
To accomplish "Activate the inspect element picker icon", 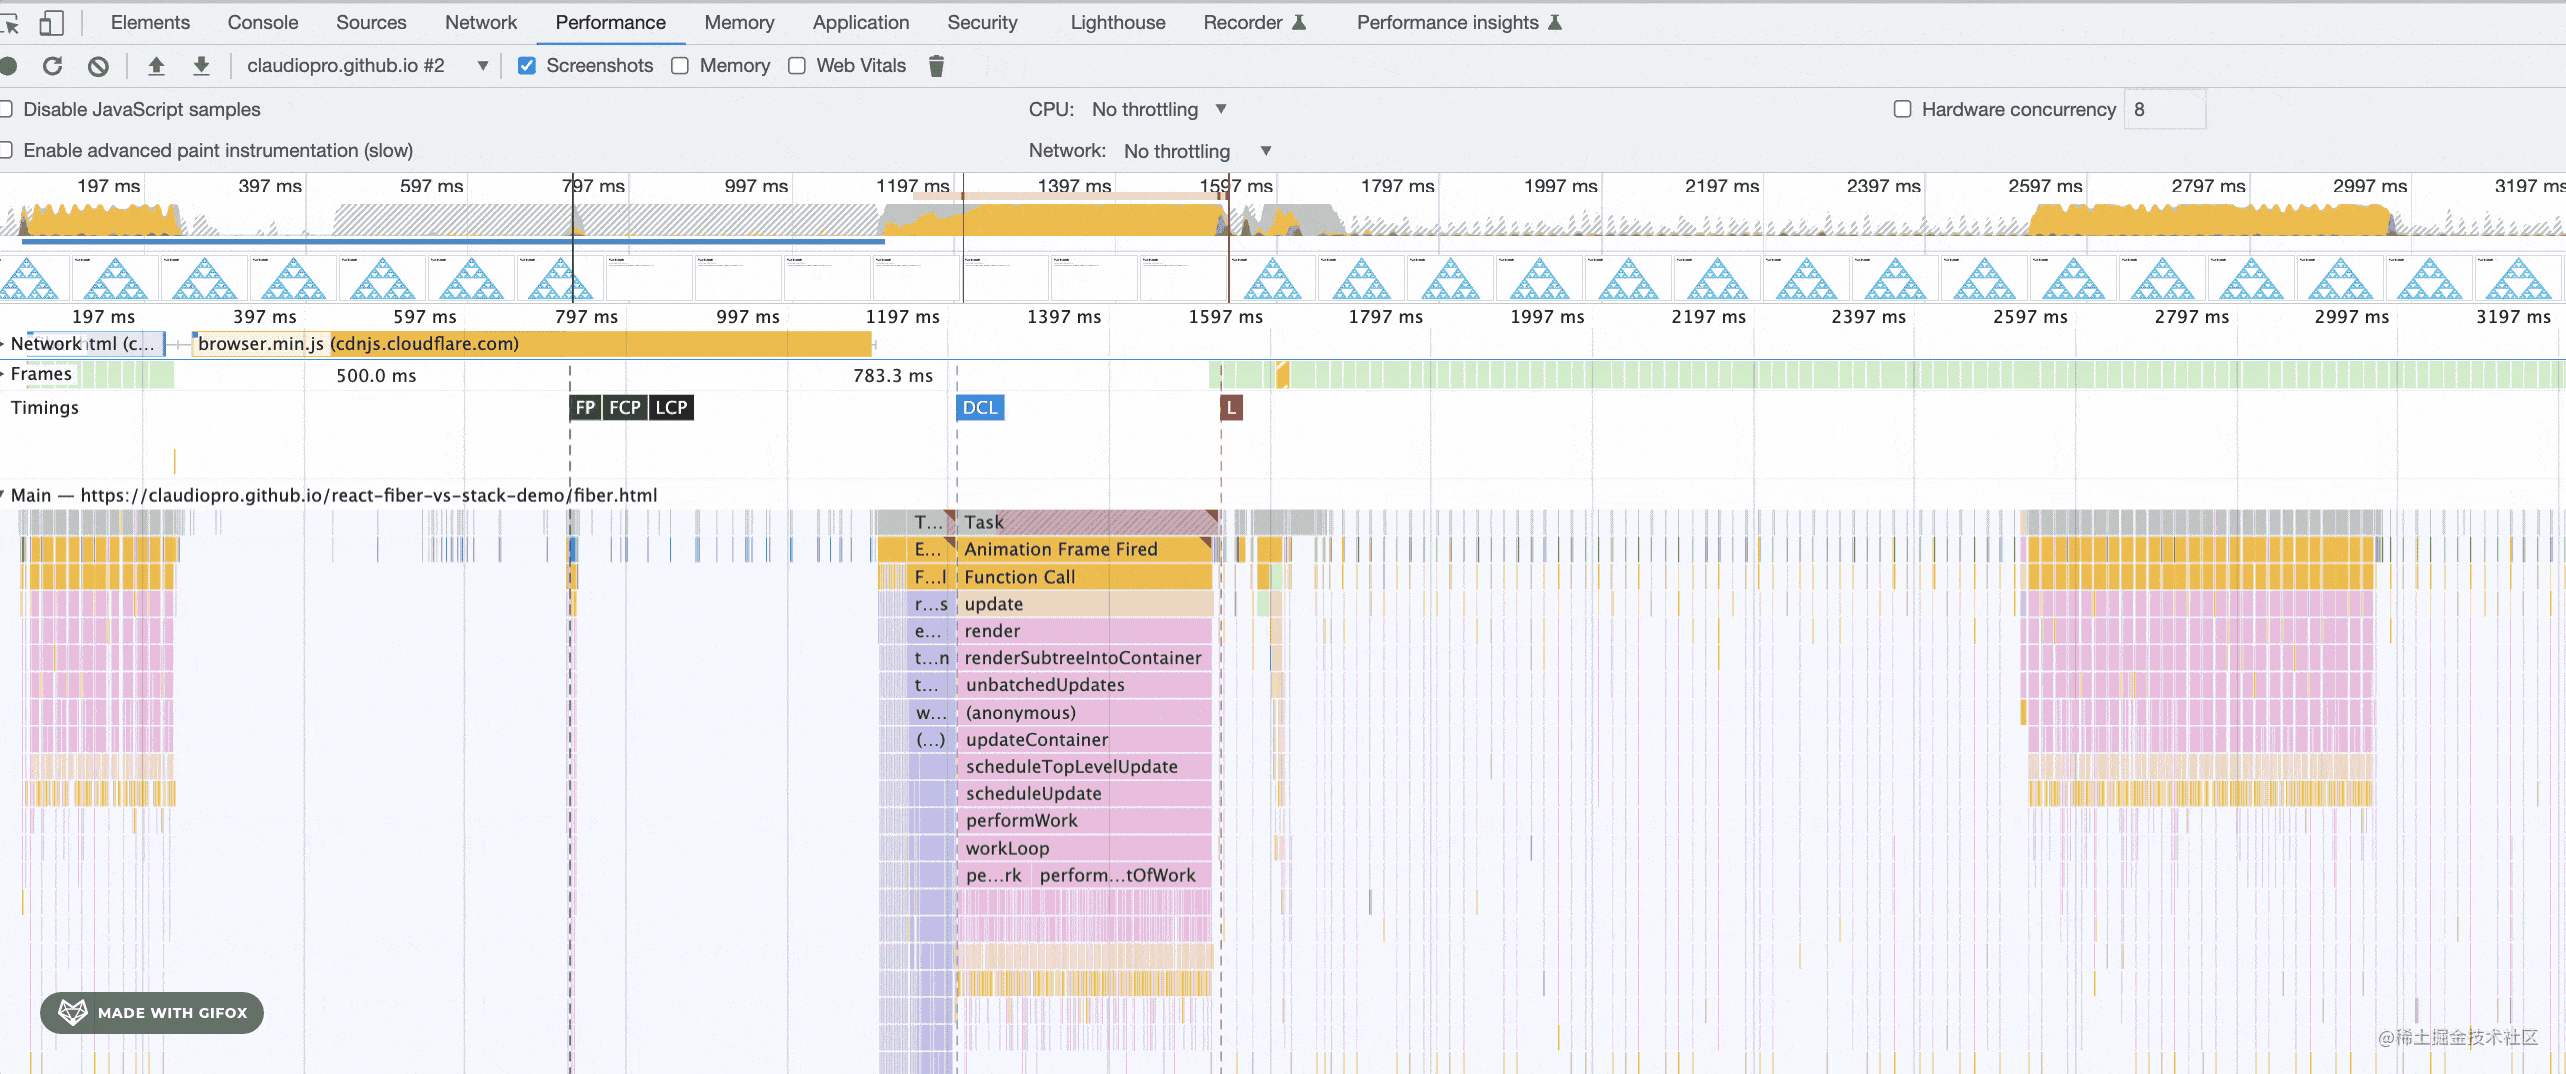I will click(11, 22).
